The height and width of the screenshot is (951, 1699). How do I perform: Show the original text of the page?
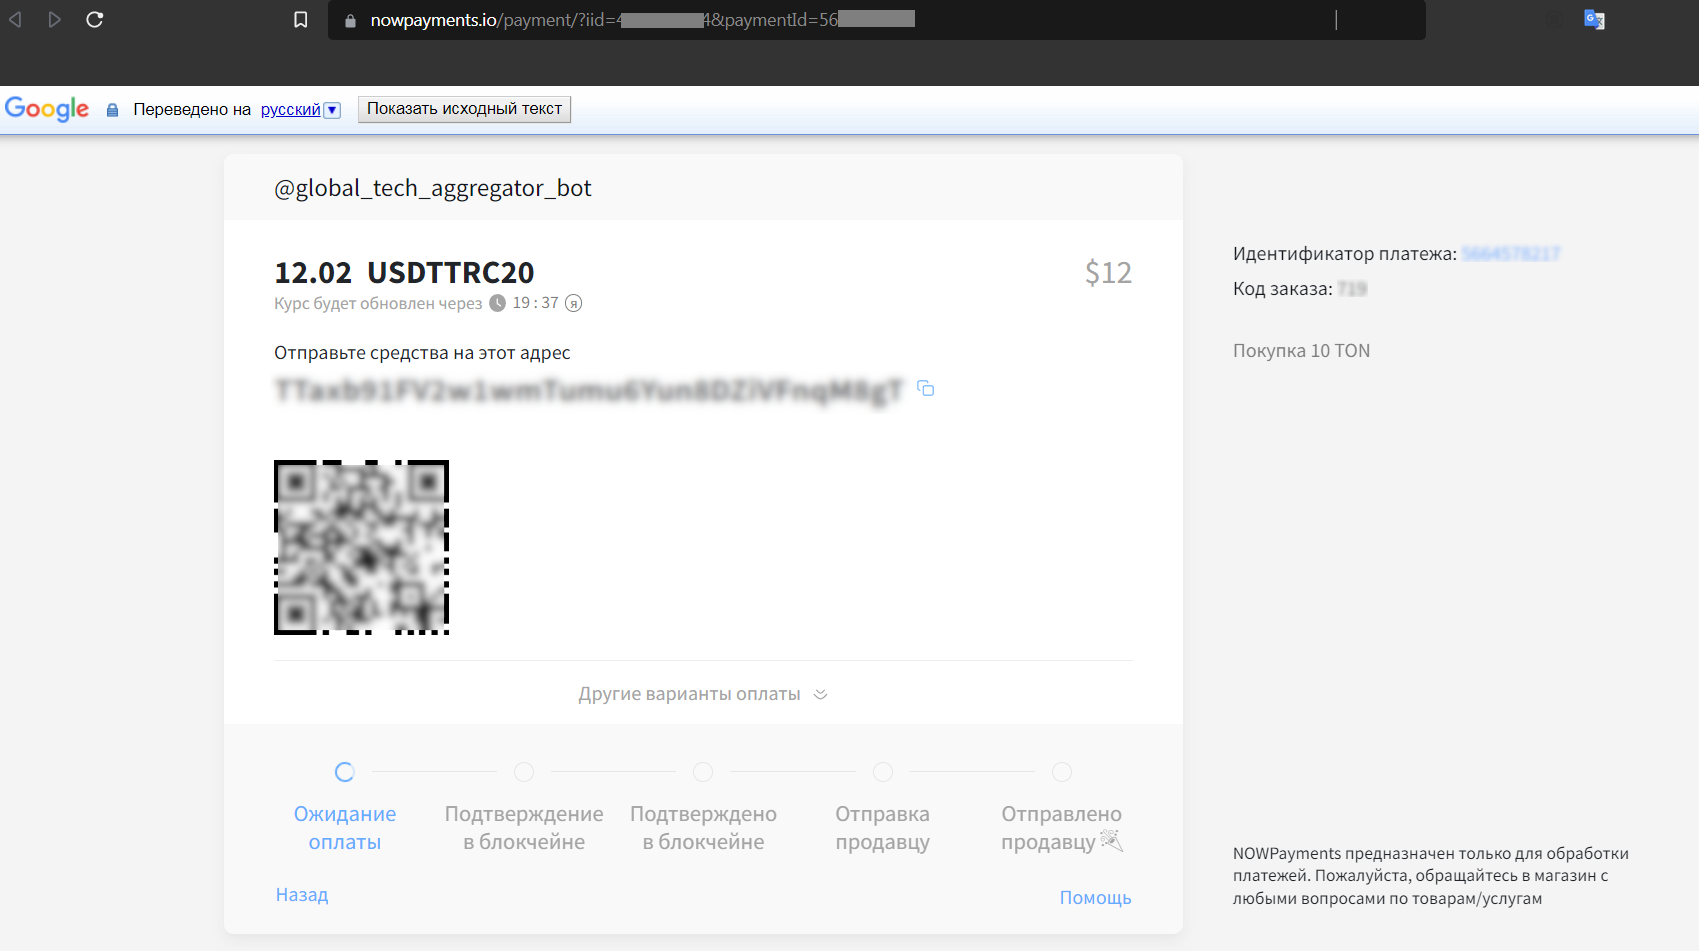coord(464,109)
